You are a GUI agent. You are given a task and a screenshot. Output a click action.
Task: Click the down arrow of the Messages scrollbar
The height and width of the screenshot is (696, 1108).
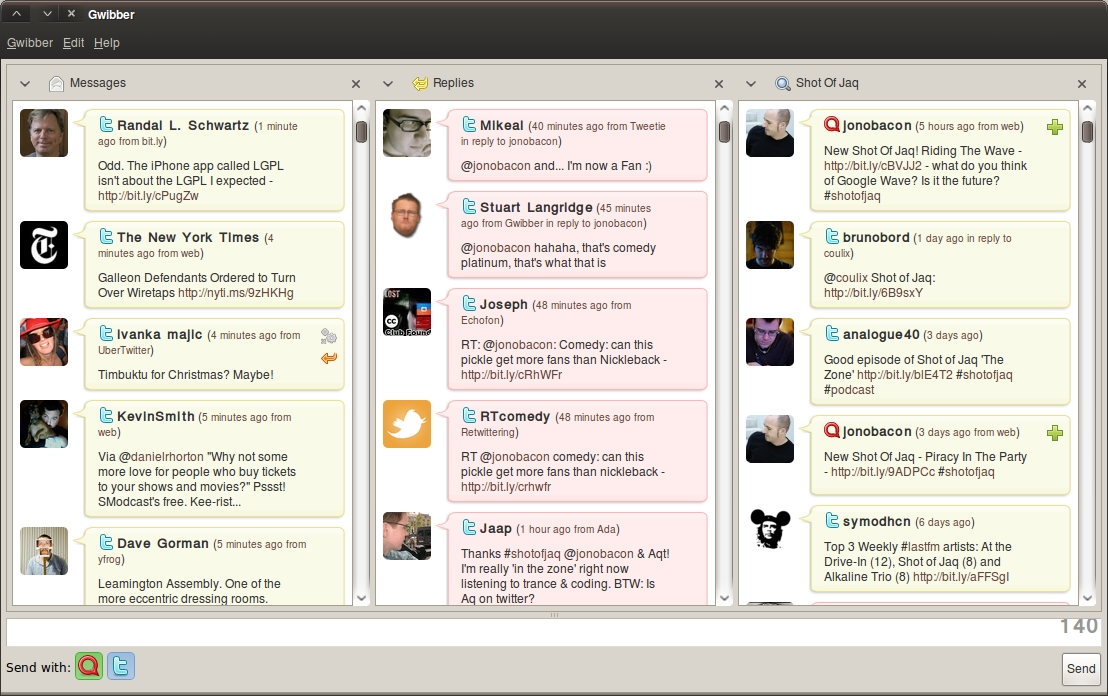[x=361, y=598]
